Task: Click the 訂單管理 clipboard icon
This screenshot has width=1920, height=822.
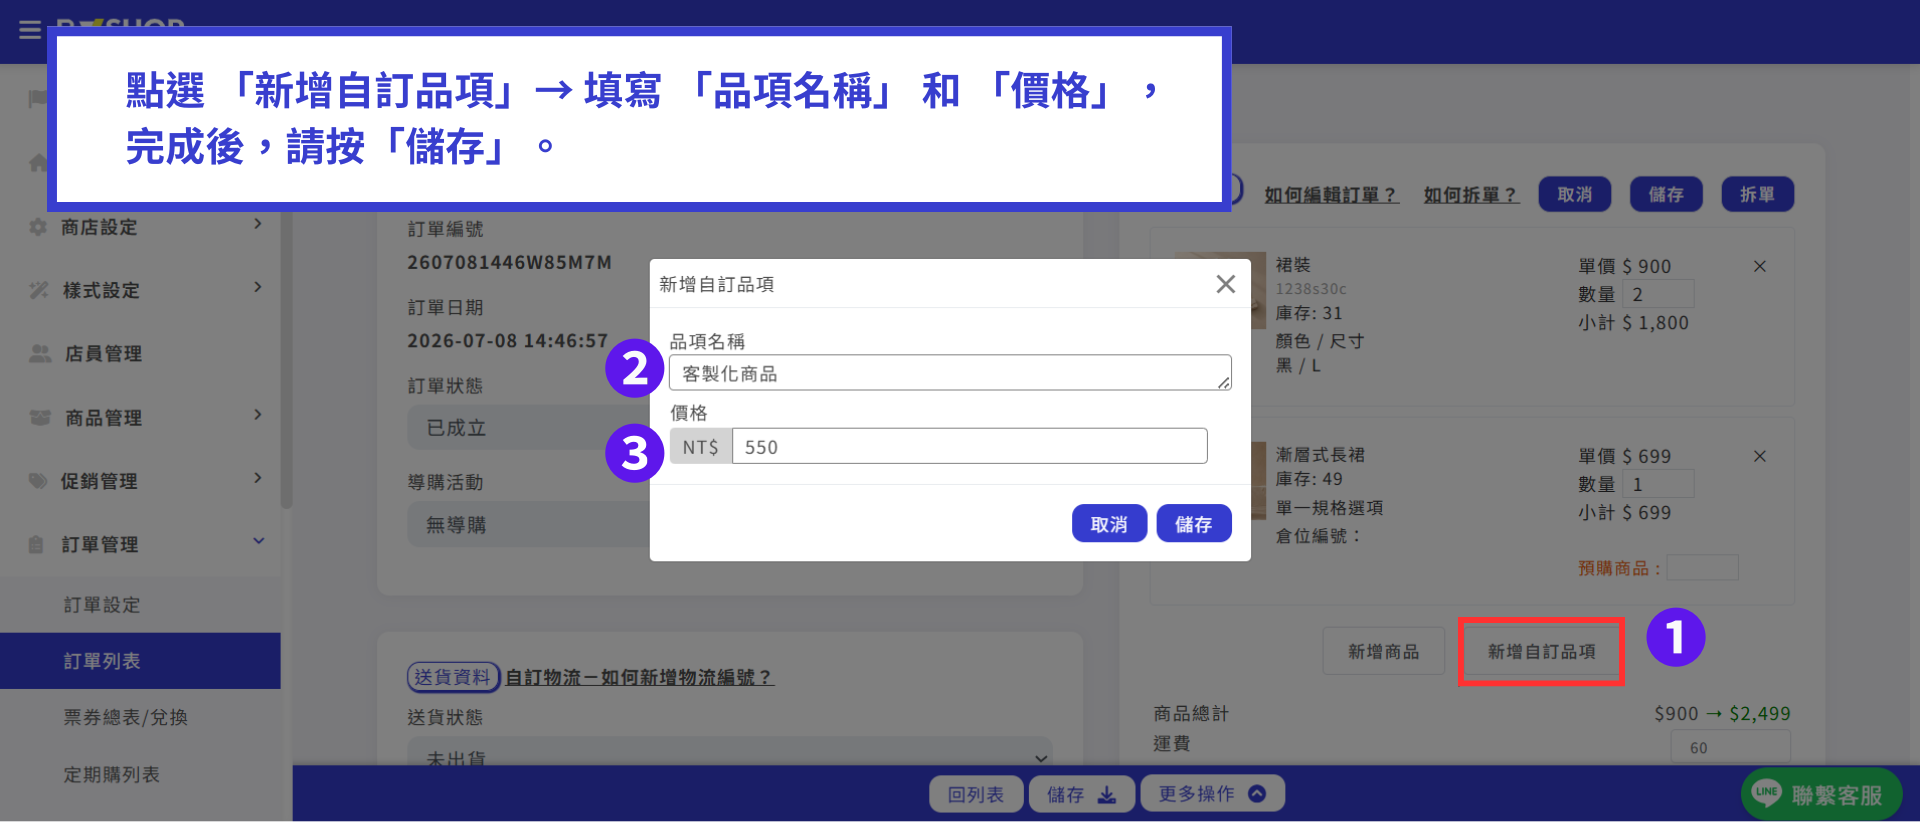Action: [x=37, y=544]
